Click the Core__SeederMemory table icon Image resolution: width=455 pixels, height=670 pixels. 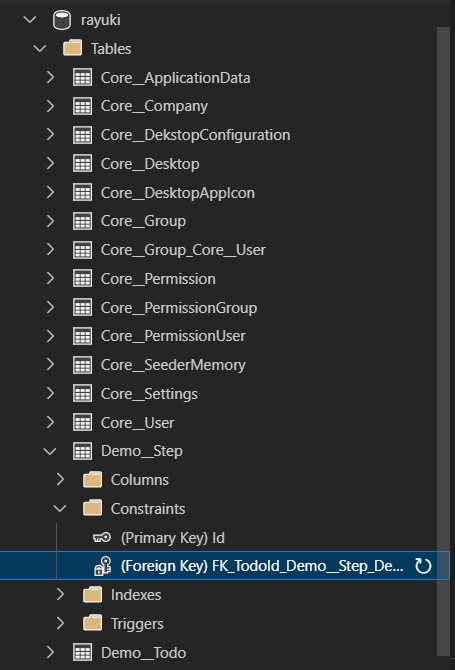click(82, 365)
